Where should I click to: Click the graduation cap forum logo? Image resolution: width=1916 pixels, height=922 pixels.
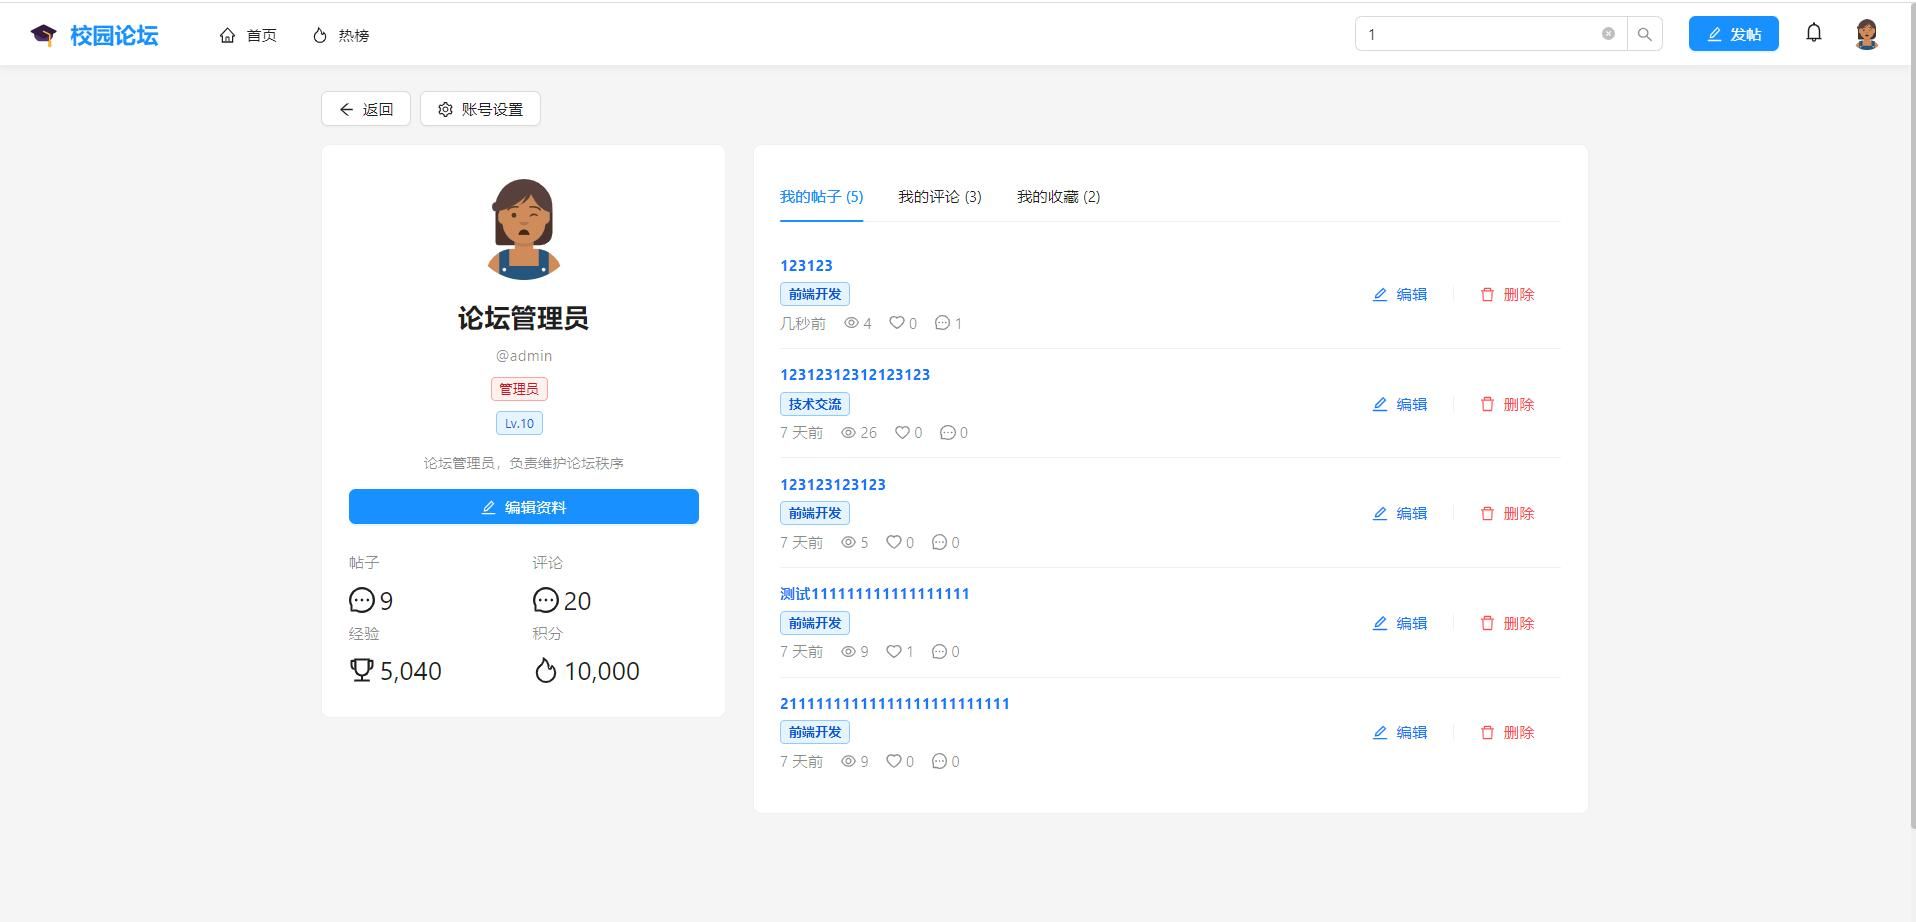[42, 33]
